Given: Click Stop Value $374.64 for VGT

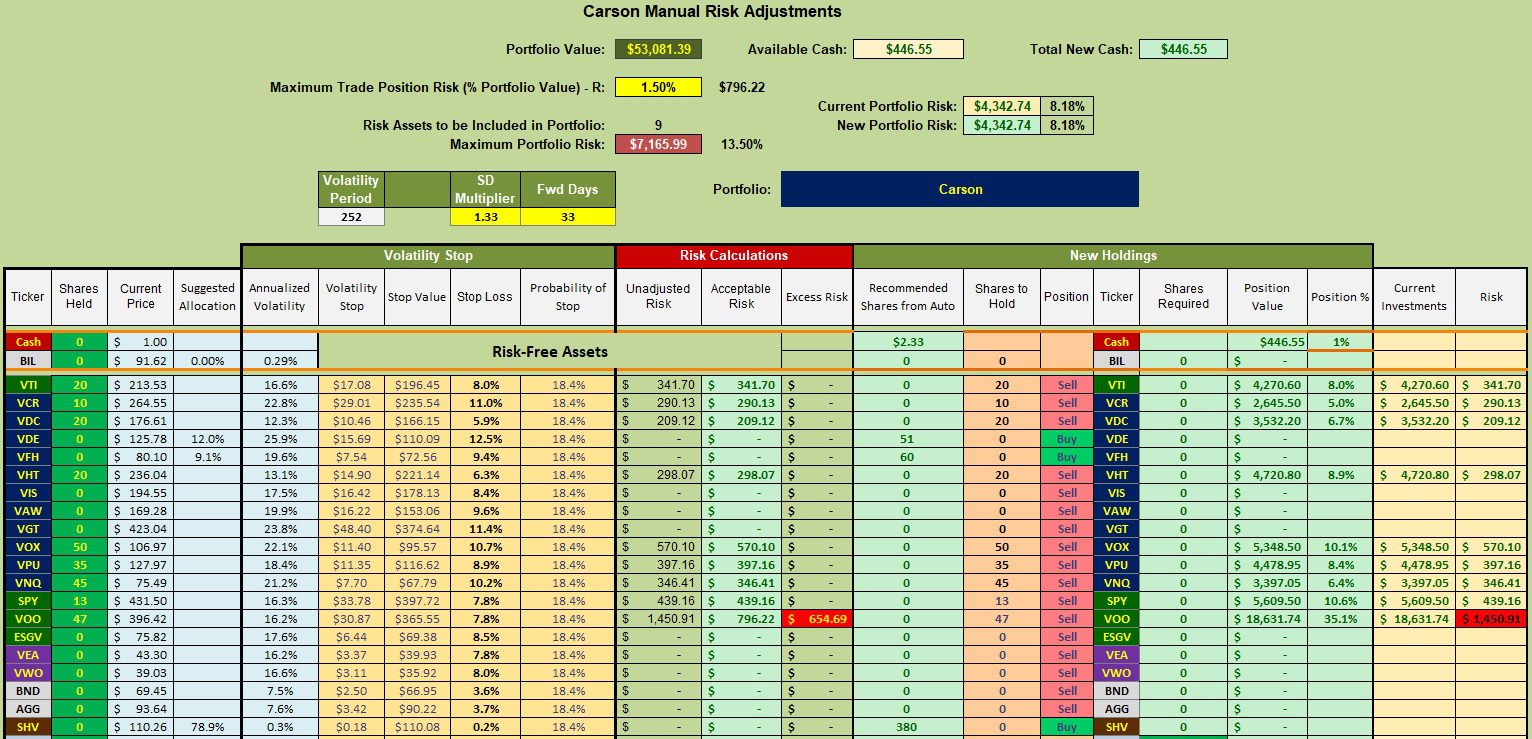Looking at the screenshot, I should (418, 529).
